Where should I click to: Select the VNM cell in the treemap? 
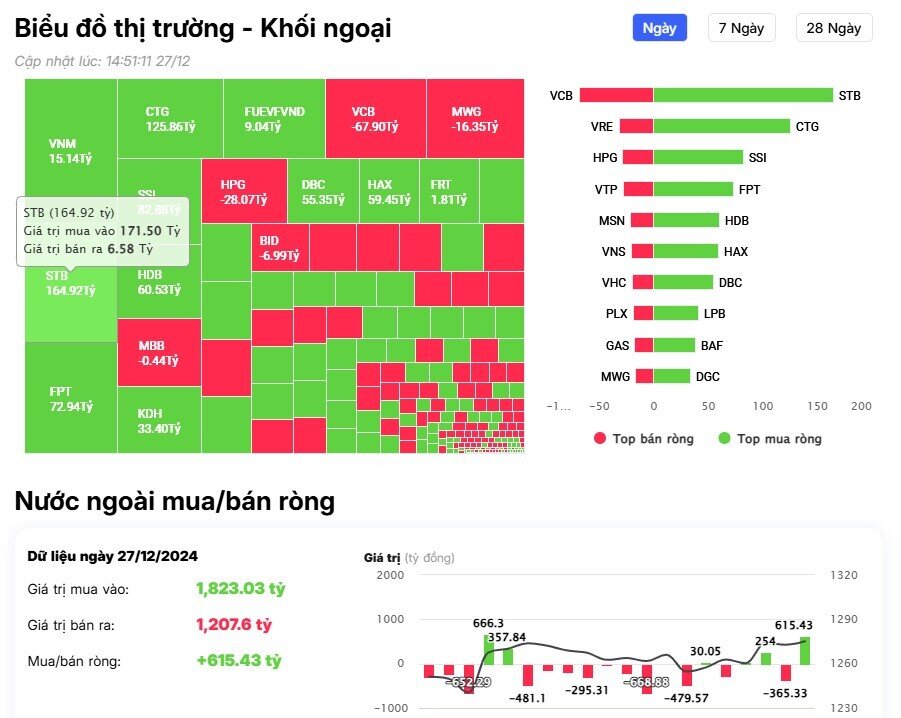click(x=70, y=135)
